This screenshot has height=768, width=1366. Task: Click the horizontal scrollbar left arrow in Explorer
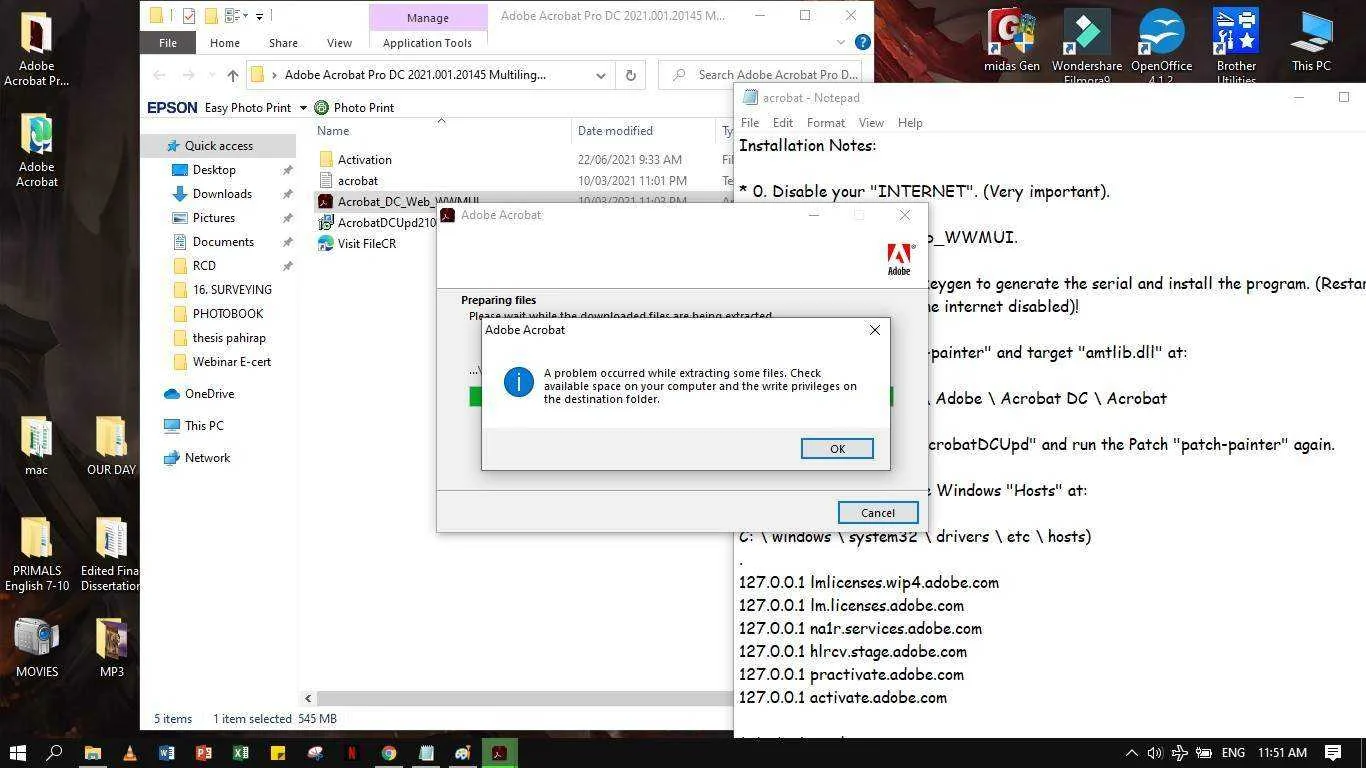(x=308, y=699)
